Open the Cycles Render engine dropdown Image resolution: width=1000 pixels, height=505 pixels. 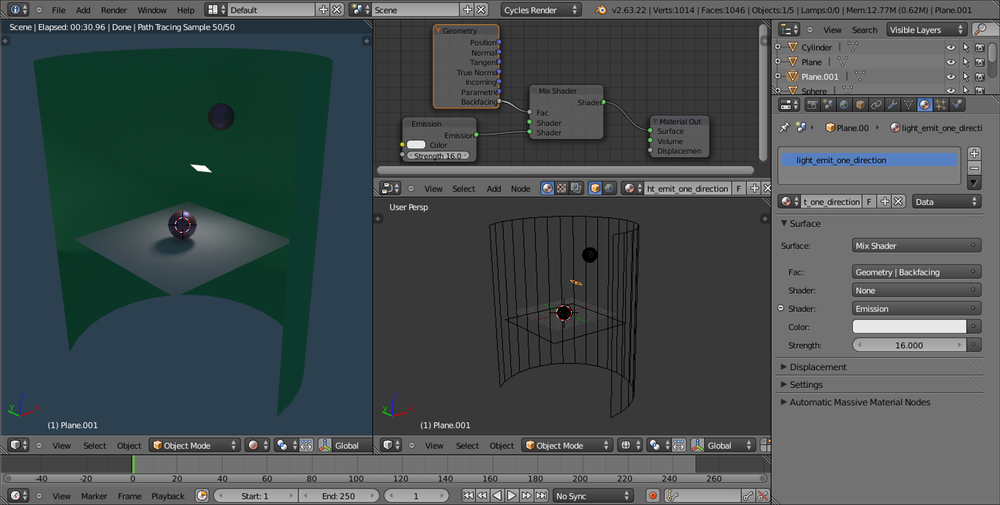[x=540, y=10]
